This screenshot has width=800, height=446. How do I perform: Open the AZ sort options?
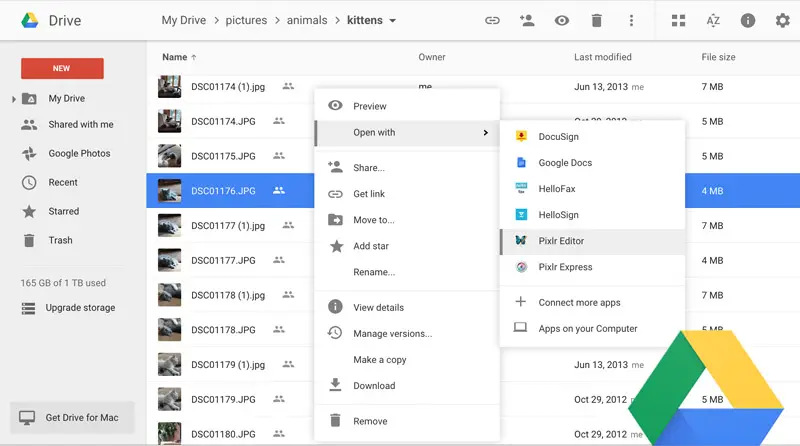click(713, 20)
